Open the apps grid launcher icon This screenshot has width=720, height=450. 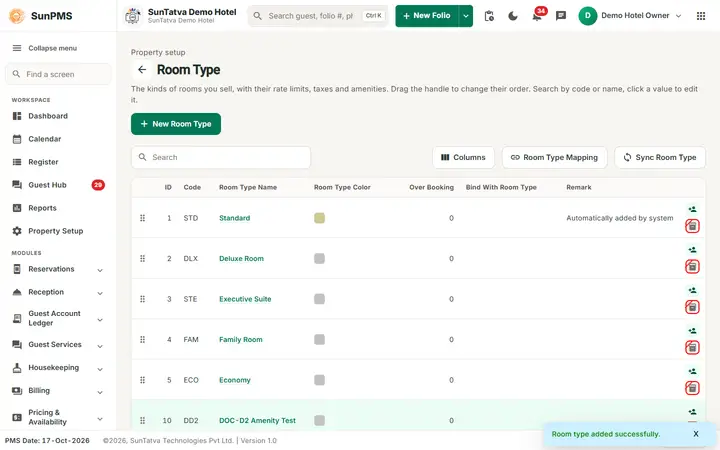[x=701, y=16]
